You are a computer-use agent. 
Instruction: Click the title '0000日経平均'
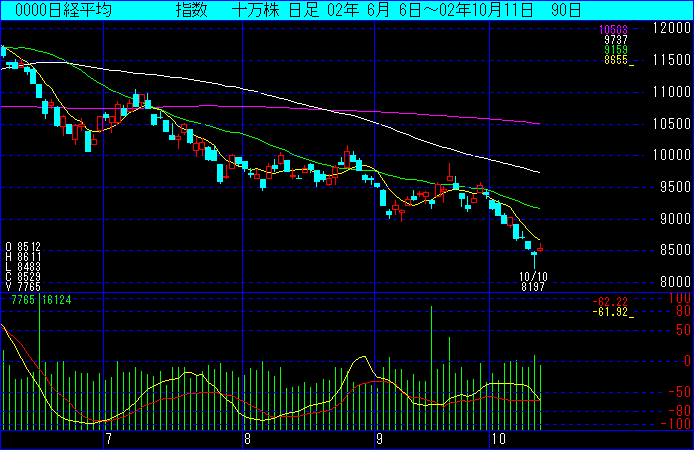coord(63,10)
